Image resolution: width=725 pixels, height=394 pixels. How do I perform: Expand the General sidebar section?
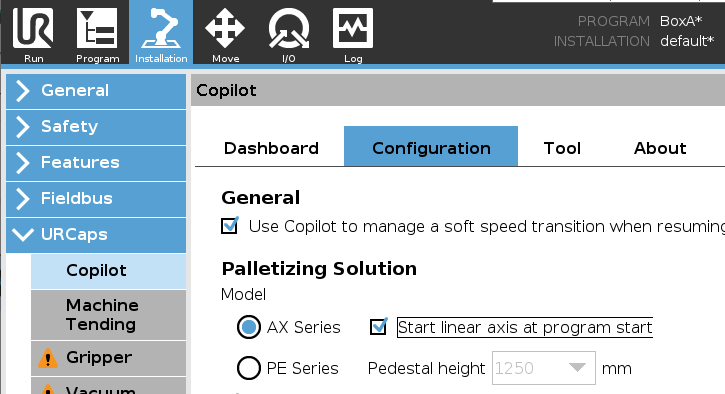[x=96, y=91]
